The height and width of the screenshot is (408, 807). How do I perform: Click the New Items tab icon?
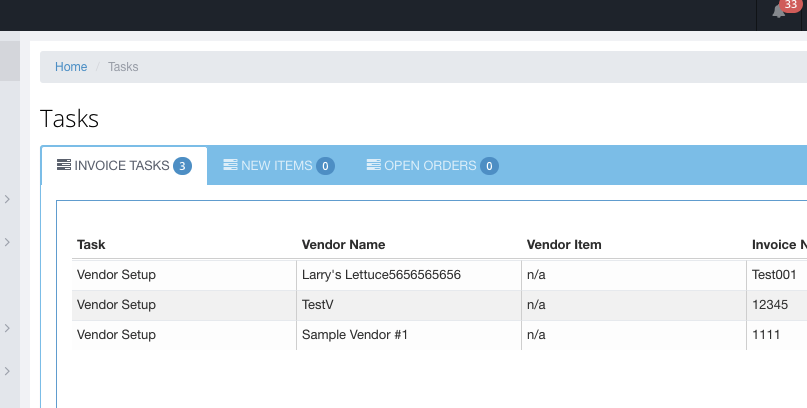230,165
